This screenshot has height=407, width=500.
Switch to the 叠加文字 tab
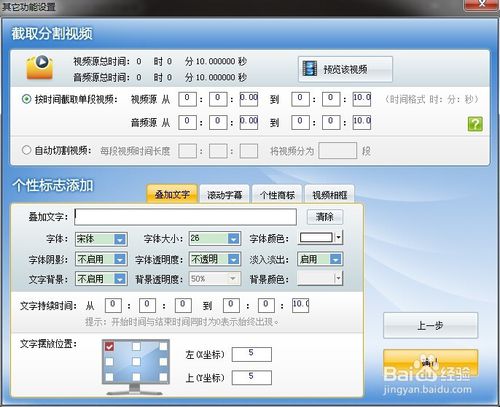pos(172,194)
